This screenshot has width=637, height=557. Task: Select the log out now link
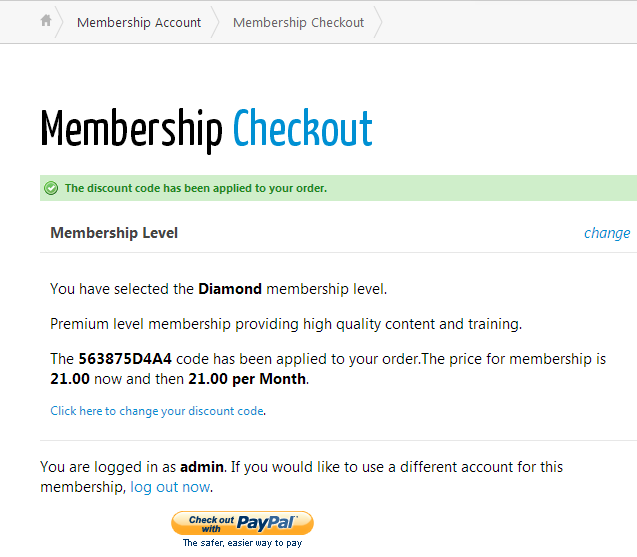click(x=170, y=487)
